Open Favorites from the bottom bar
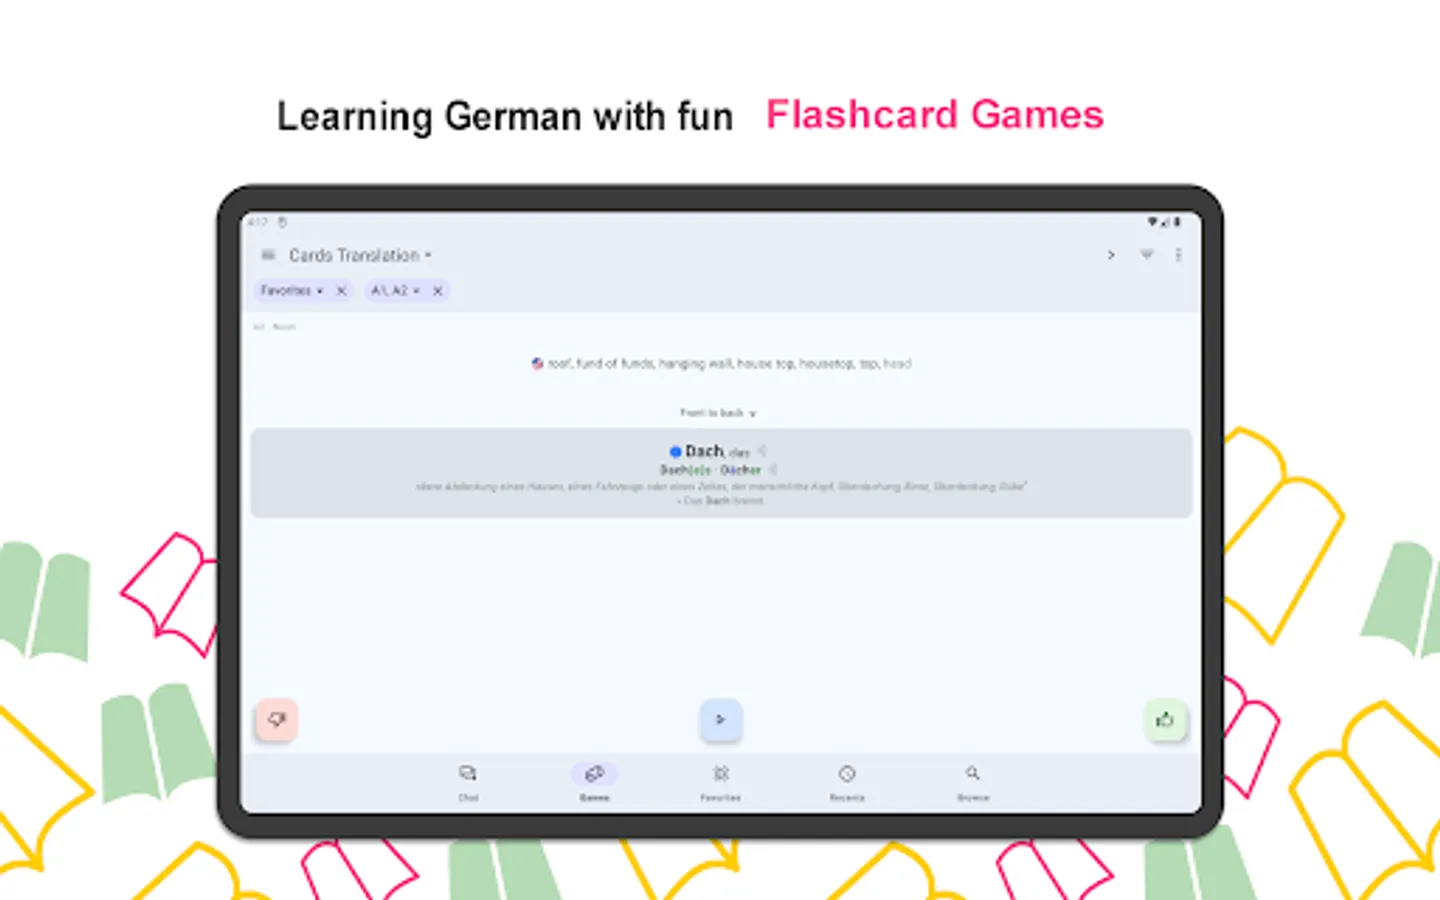1440x900 pixels. [x=721, y=772]
